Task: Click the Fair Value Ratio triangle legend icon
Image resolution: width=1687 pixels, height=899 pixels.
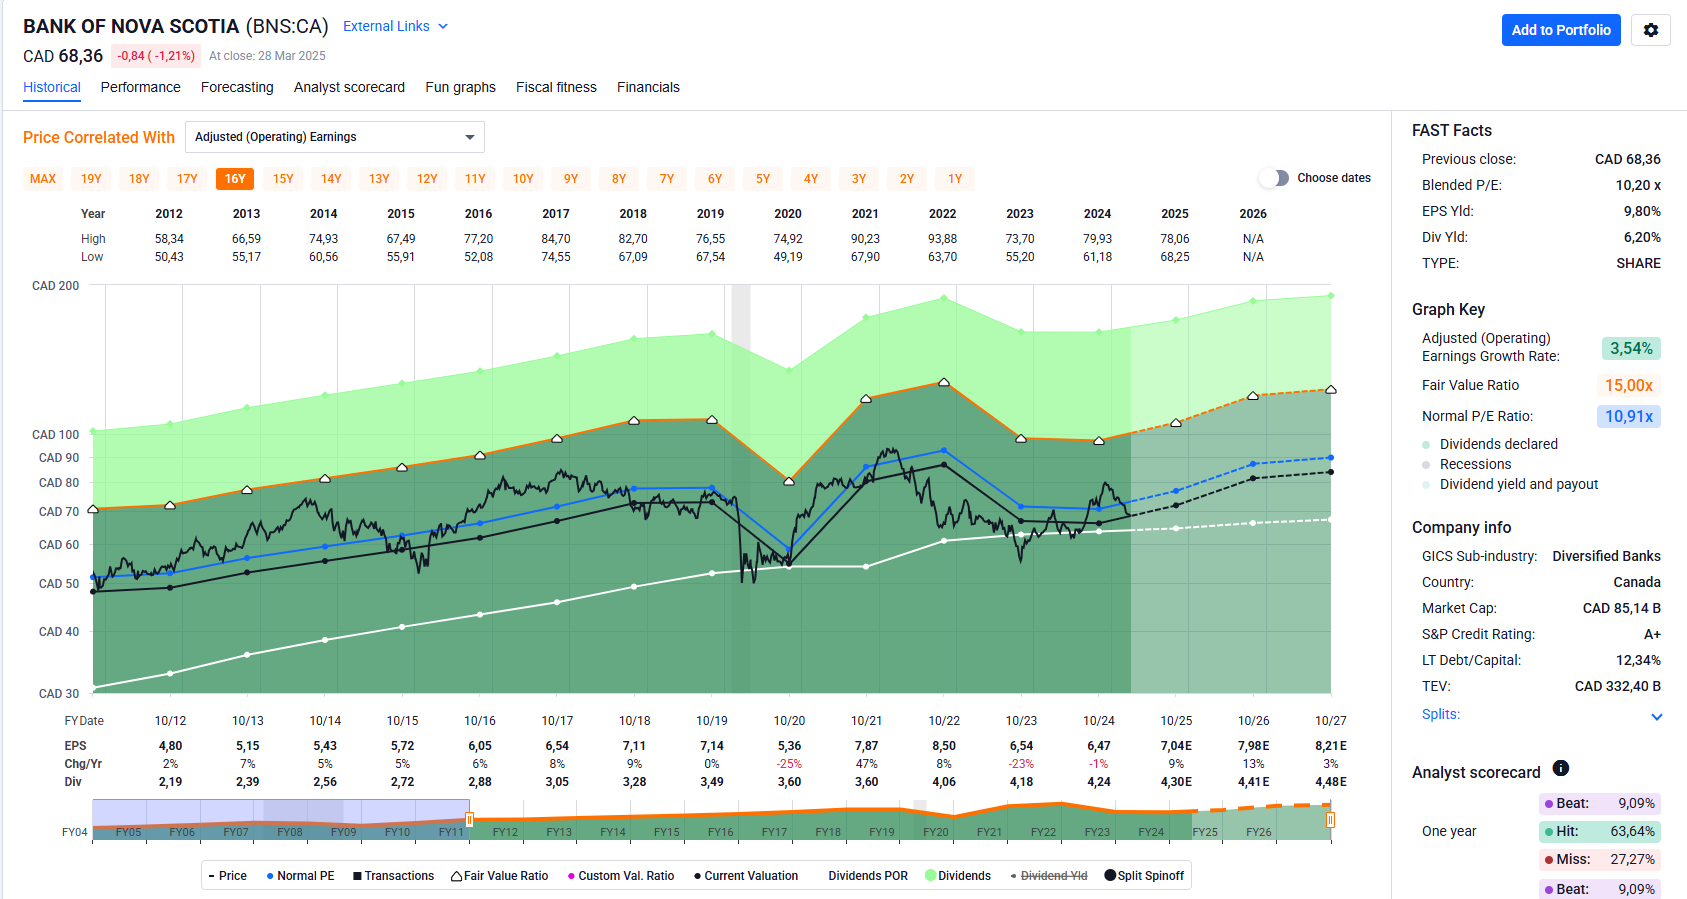Action: coord(456,876)
